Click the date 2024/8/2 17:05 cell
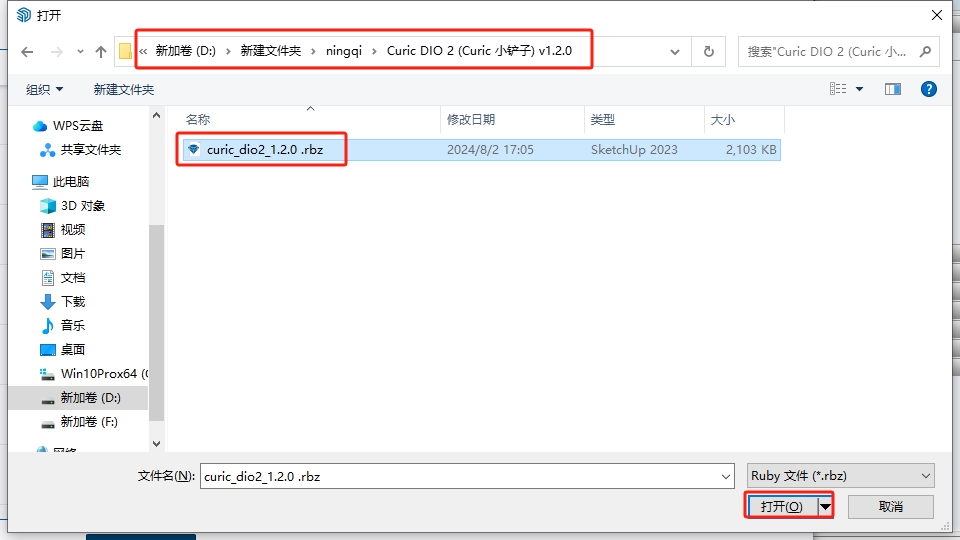The image size is (960, 540). (490, 150)
